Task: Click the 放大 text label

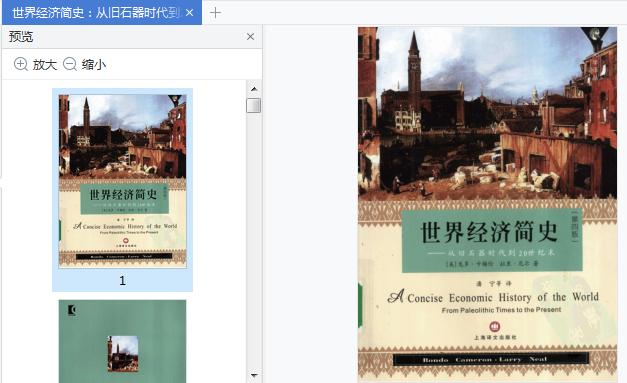Action: 45,64
